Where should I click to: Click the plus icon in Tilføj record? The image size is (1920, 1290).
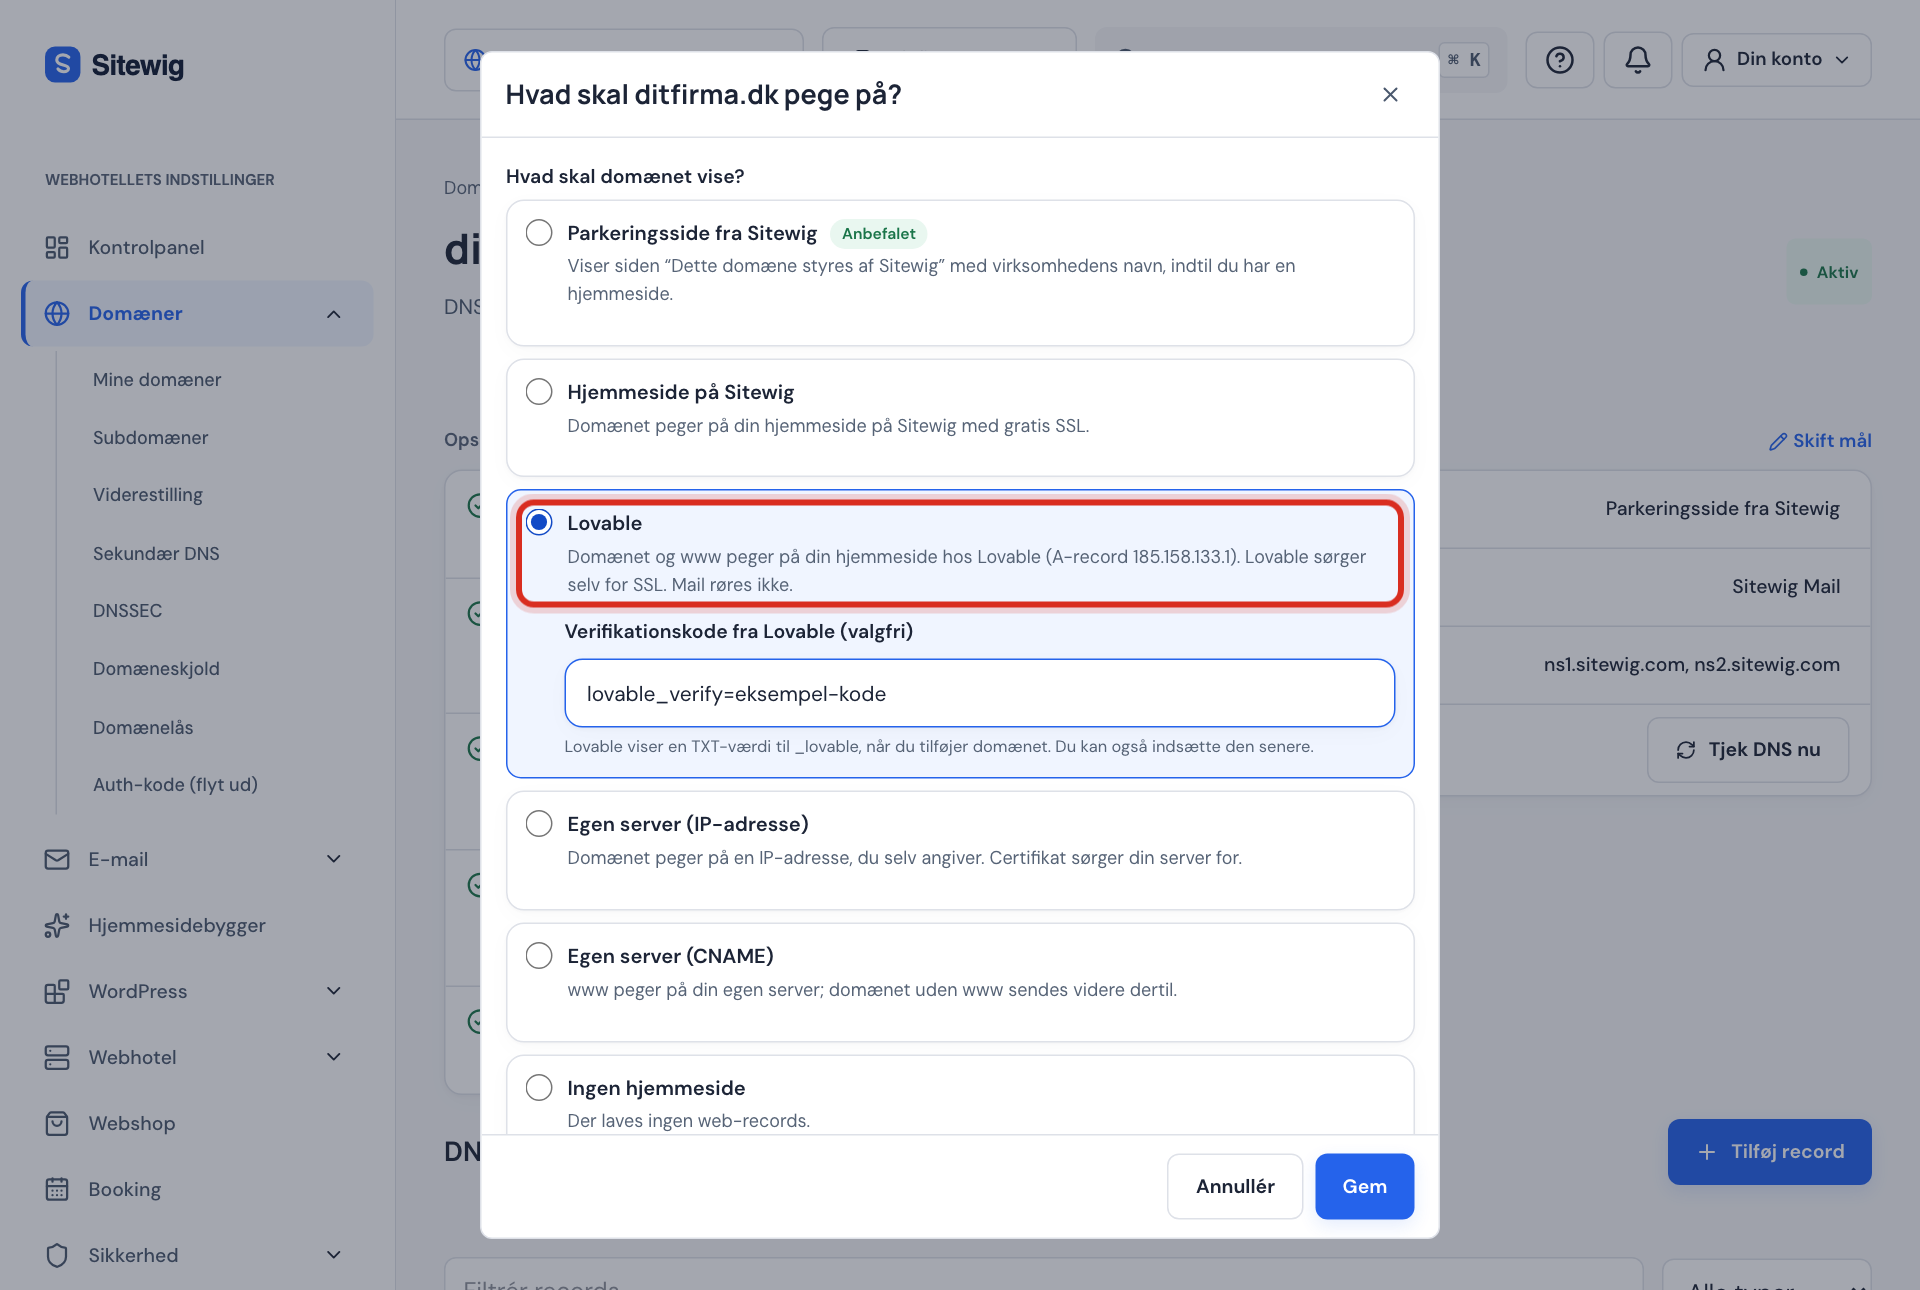[x=1707, y=1152]
